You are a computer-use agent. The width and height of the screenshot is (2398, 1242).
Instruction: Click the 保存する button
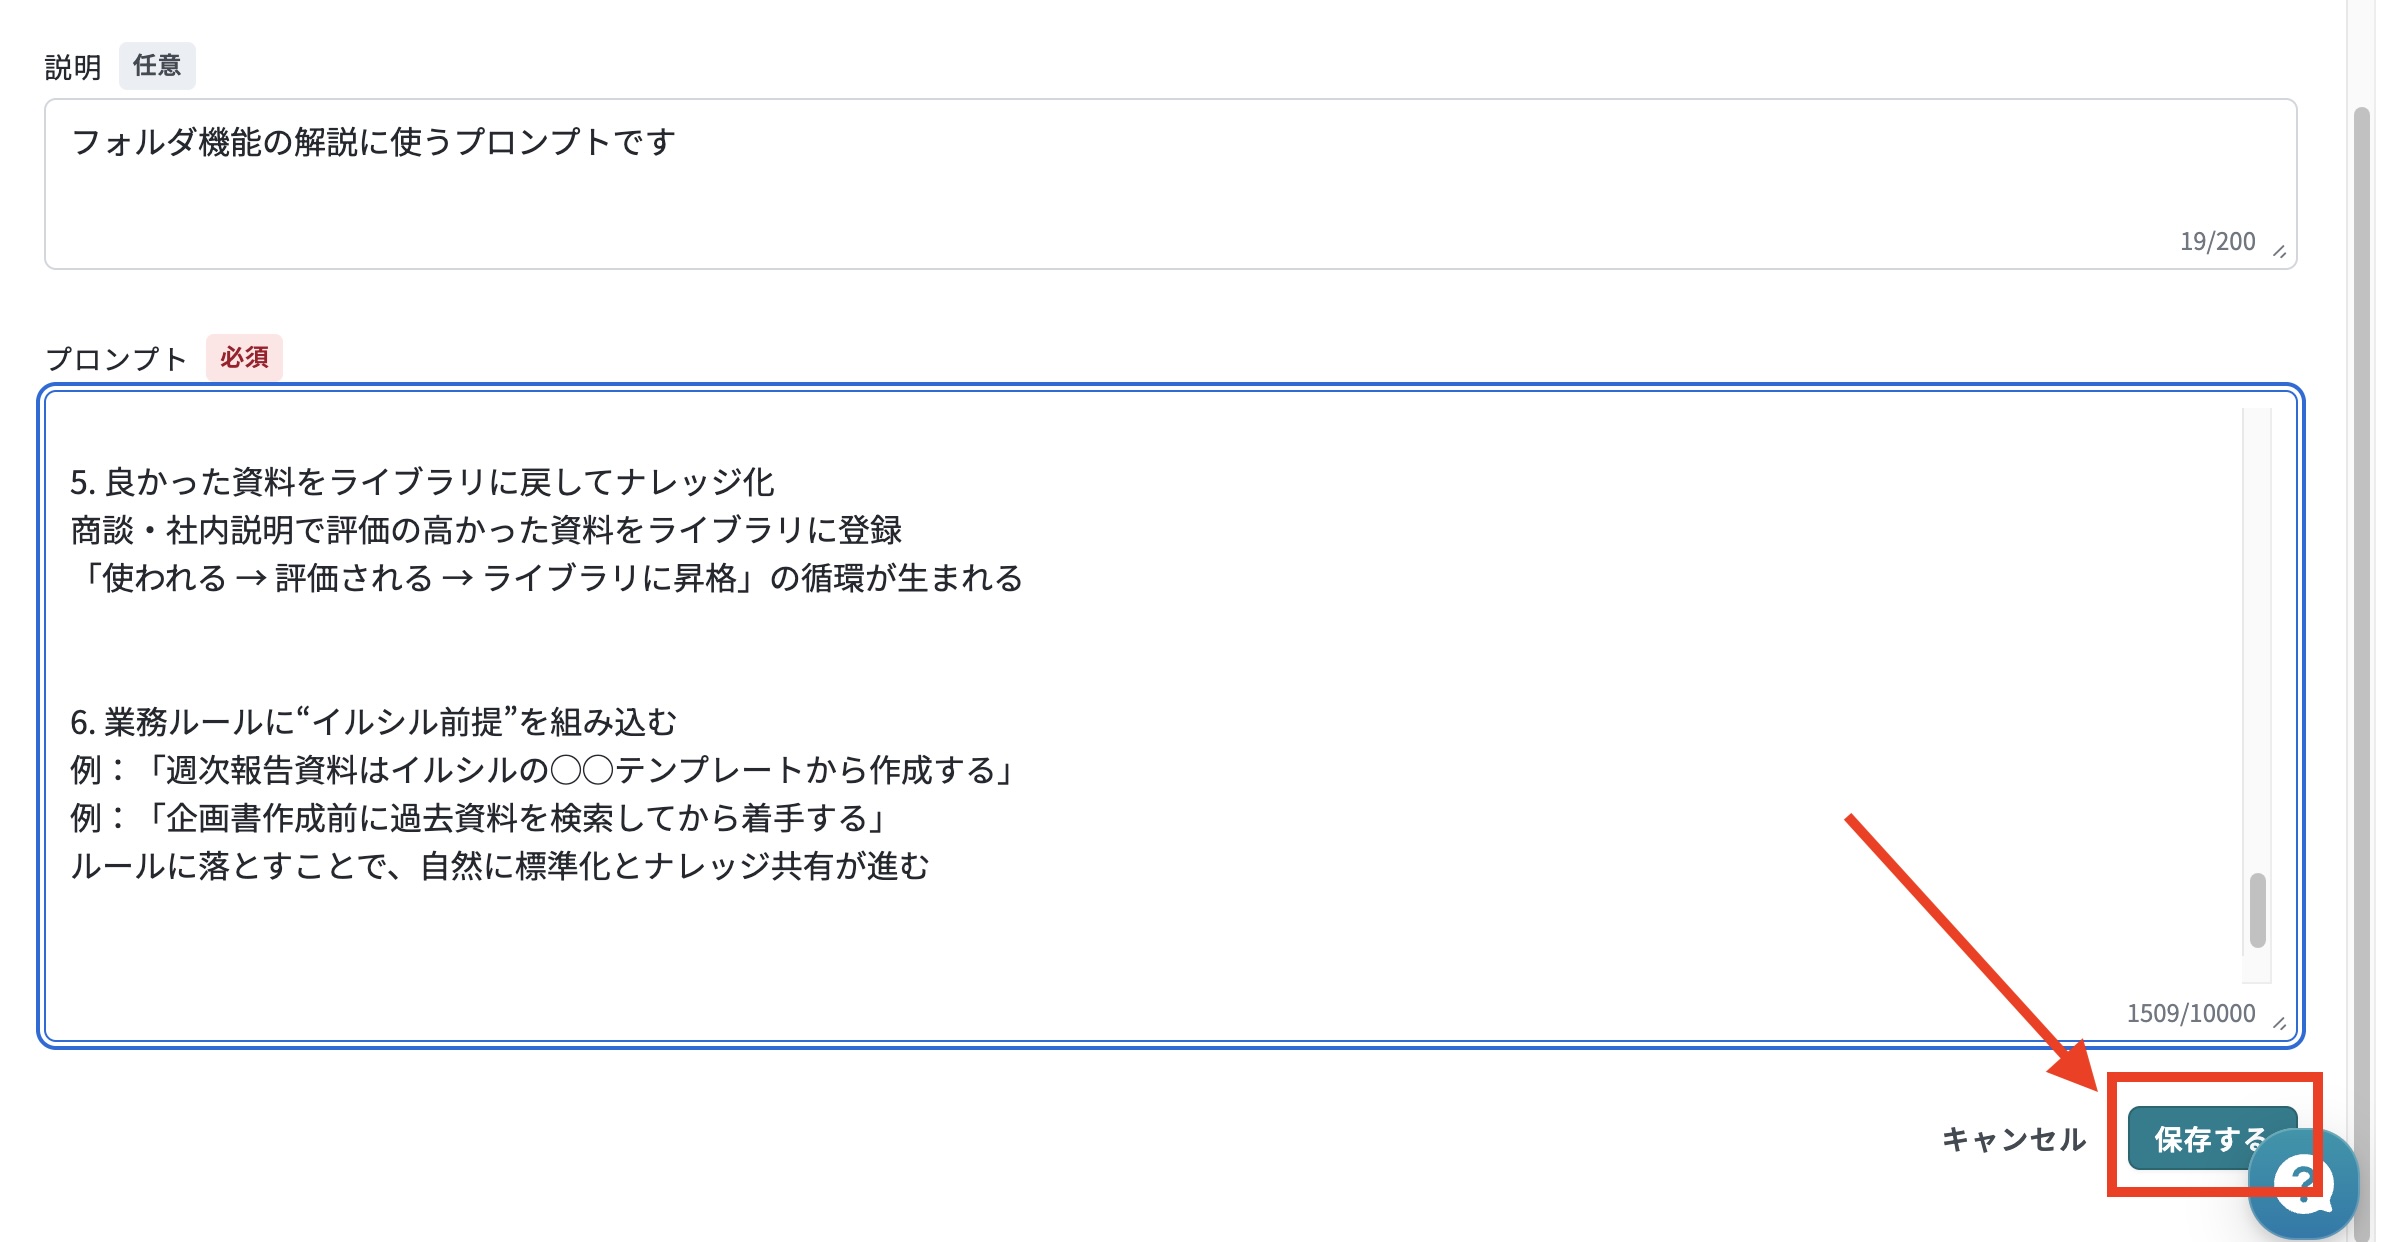click(x=2212, y=1138)
